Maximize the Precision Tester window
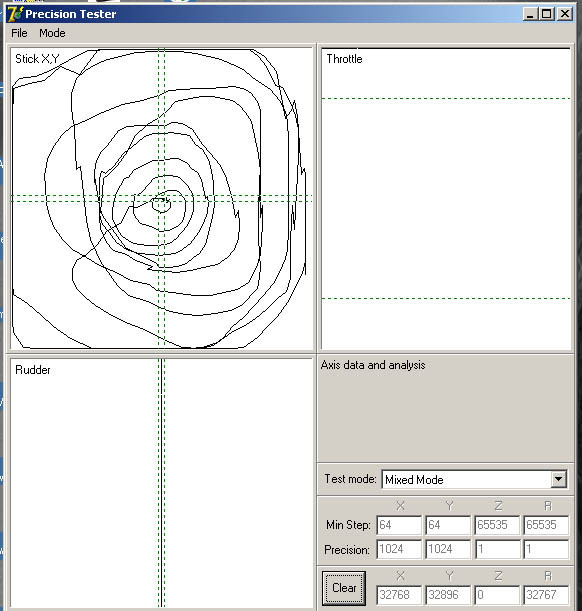The width and height of the screenshot is (582, 611). pos(546,14)
